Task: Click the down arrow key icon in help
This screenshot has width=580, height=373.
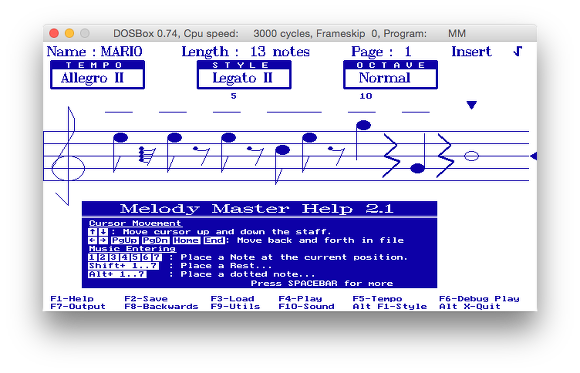Action: pyautogui.click(x=103, y=232)
